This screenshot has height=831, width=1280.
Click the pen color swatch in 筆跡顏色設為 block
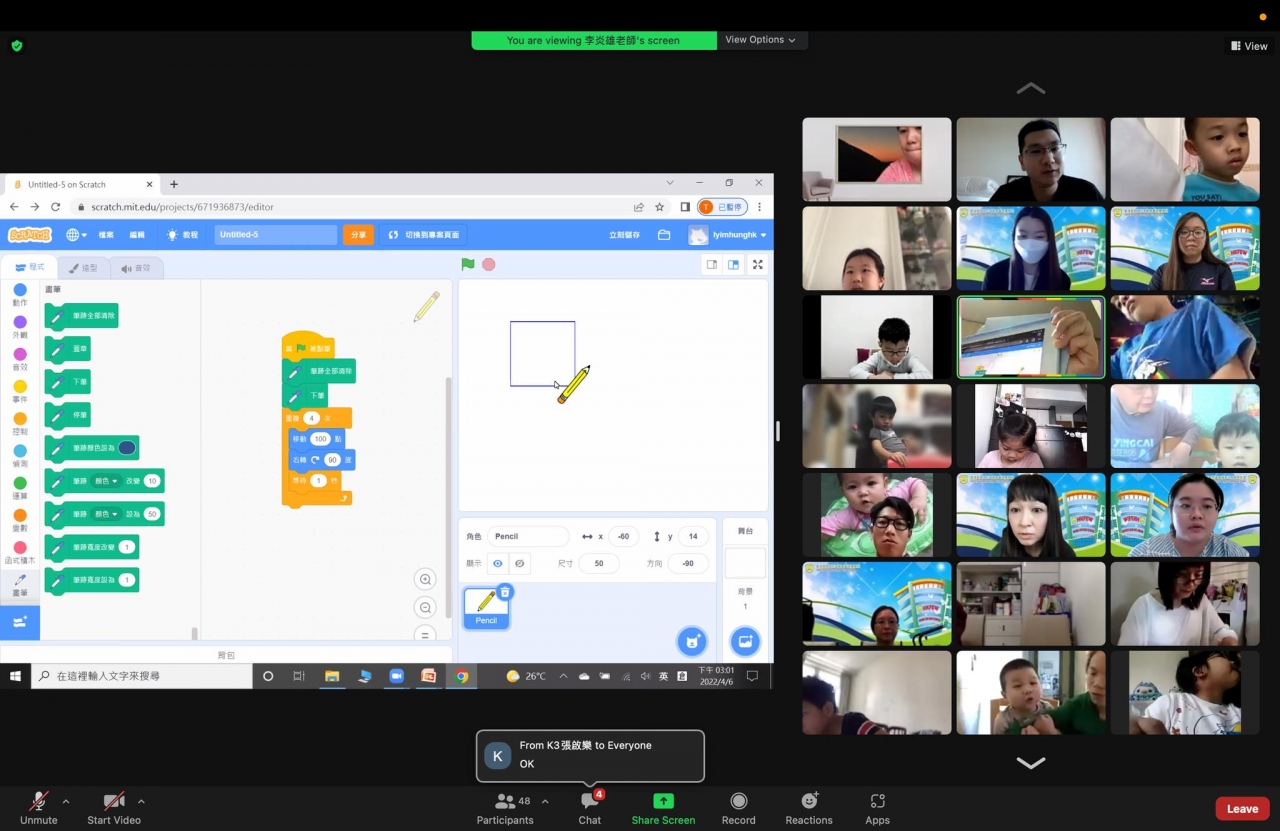(127, 448)
